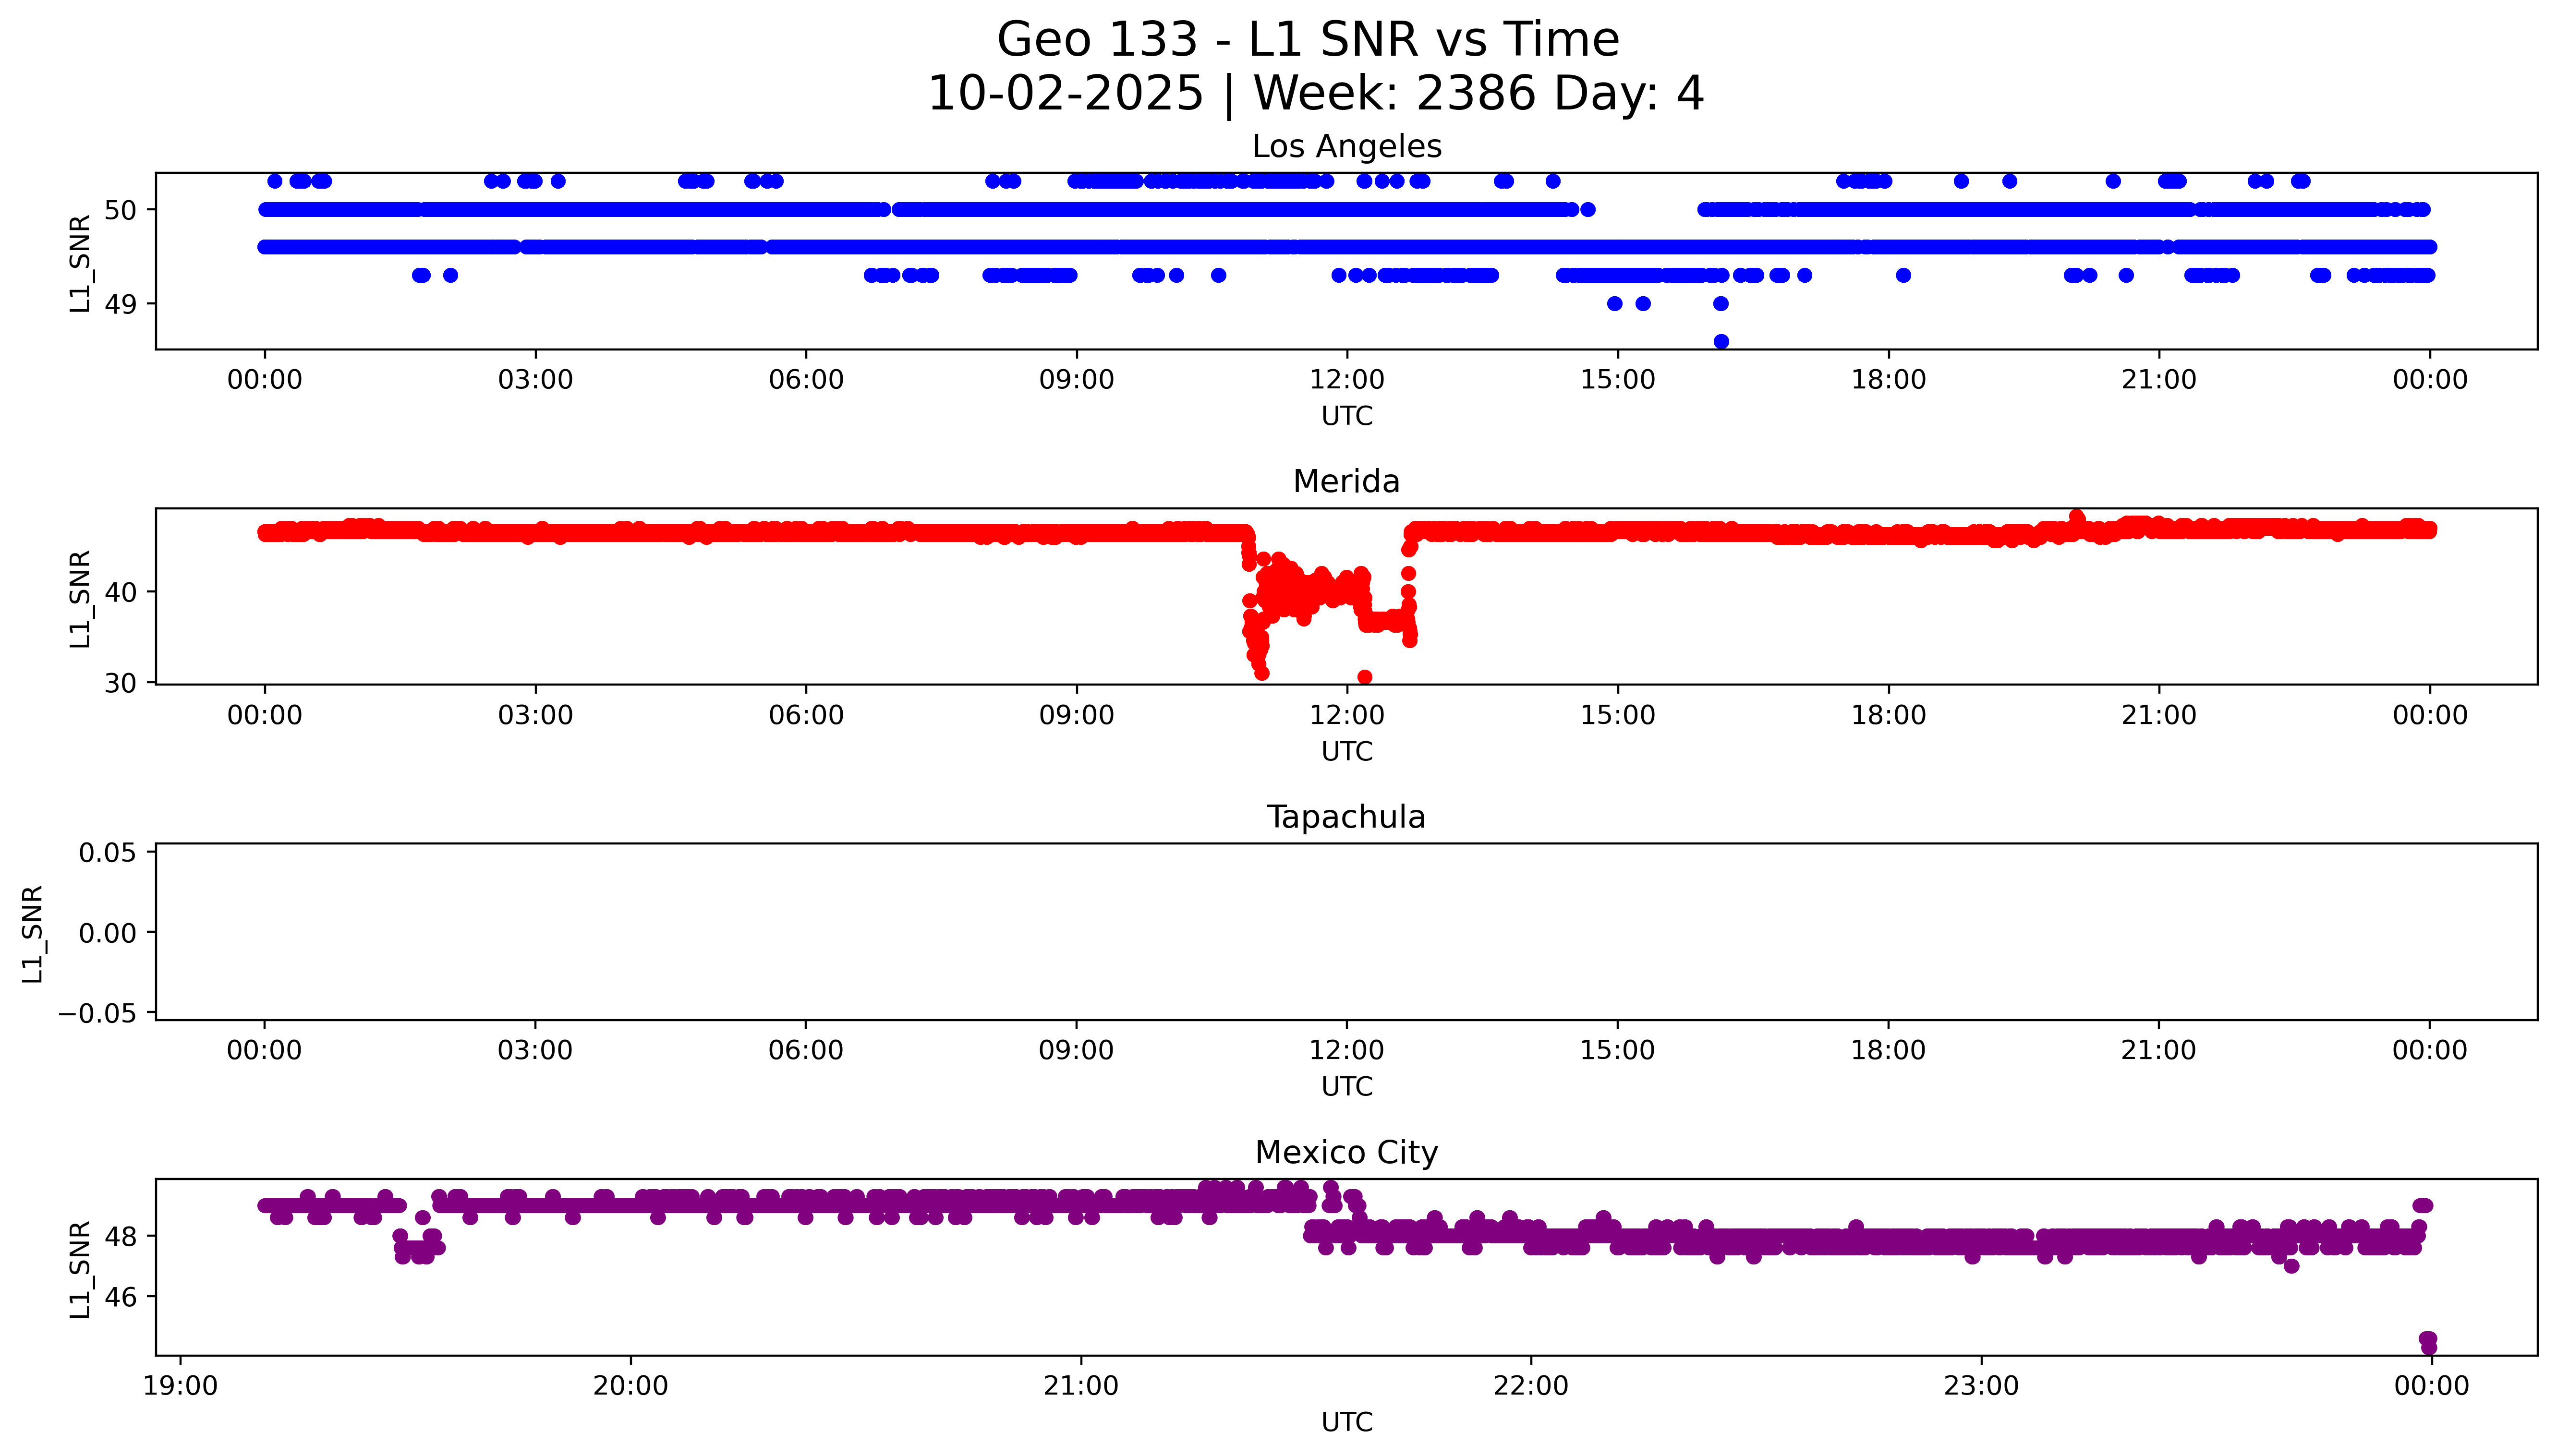The height and width of the screenshot is (1456, 2557).
Task: Click the 22:00 tick label under Mexico City plot
Action: [1531, 1386]
